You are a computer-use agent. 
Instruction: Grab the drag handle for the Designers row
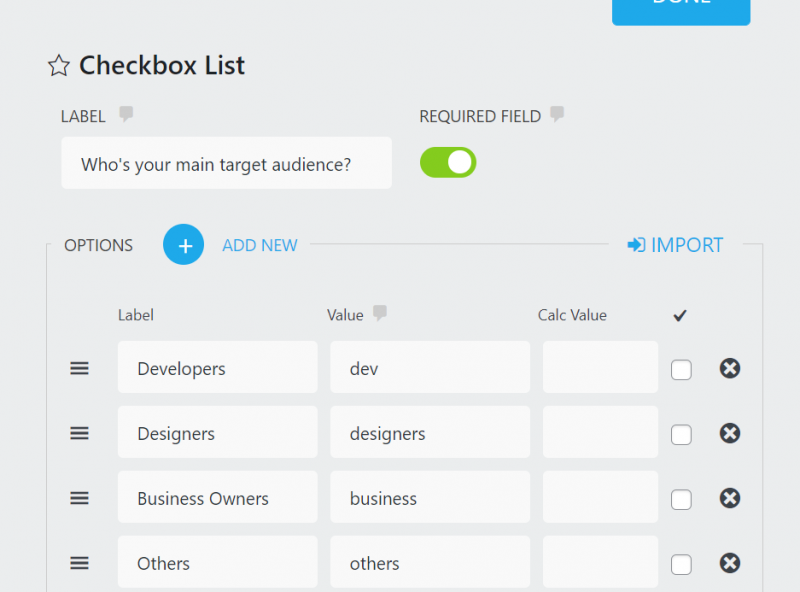pos(80,433)
